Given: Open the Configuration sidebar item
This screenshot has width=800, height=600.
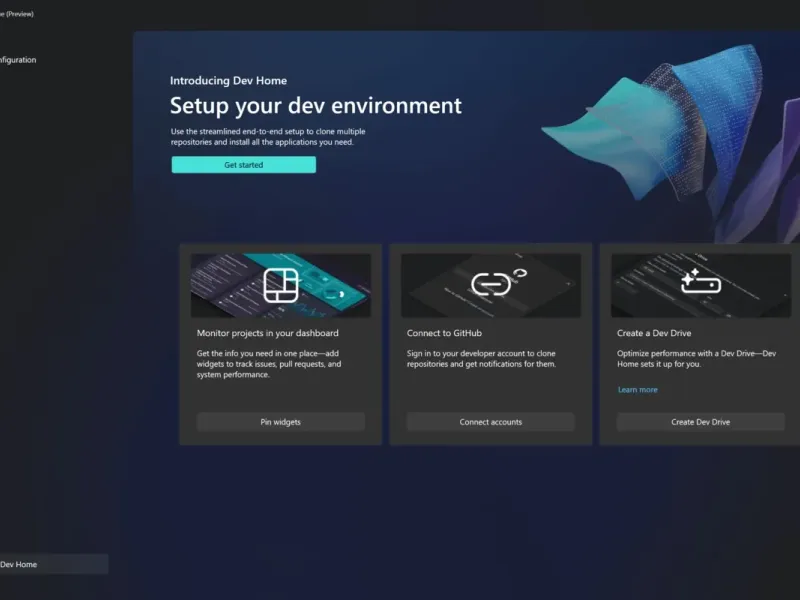Looking at the screenshot, I should click(x=18, y=60).
